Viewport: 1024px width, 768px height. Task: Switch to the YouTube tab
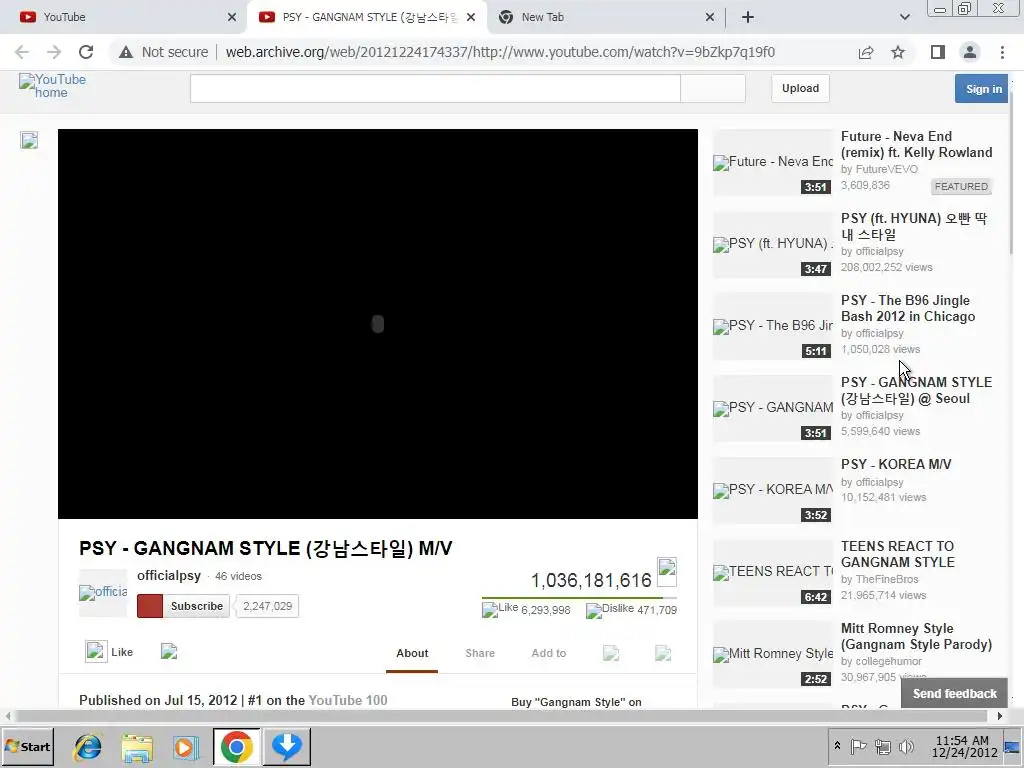pos(124,17)
